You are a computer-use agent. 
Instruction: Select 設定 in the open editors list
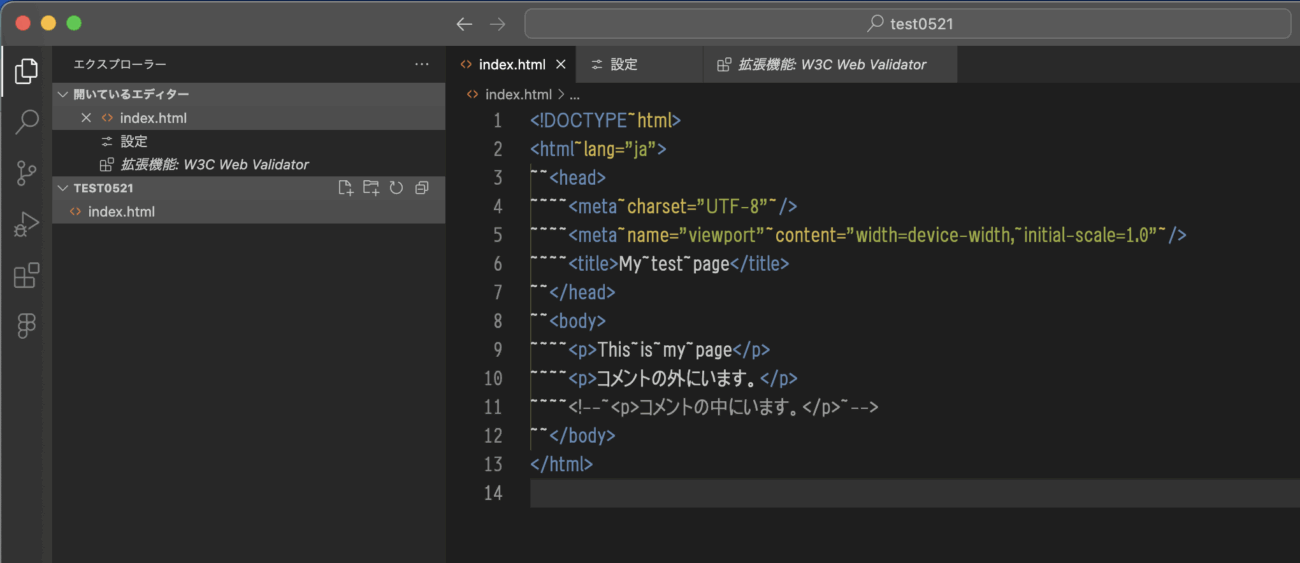(134, 141)
